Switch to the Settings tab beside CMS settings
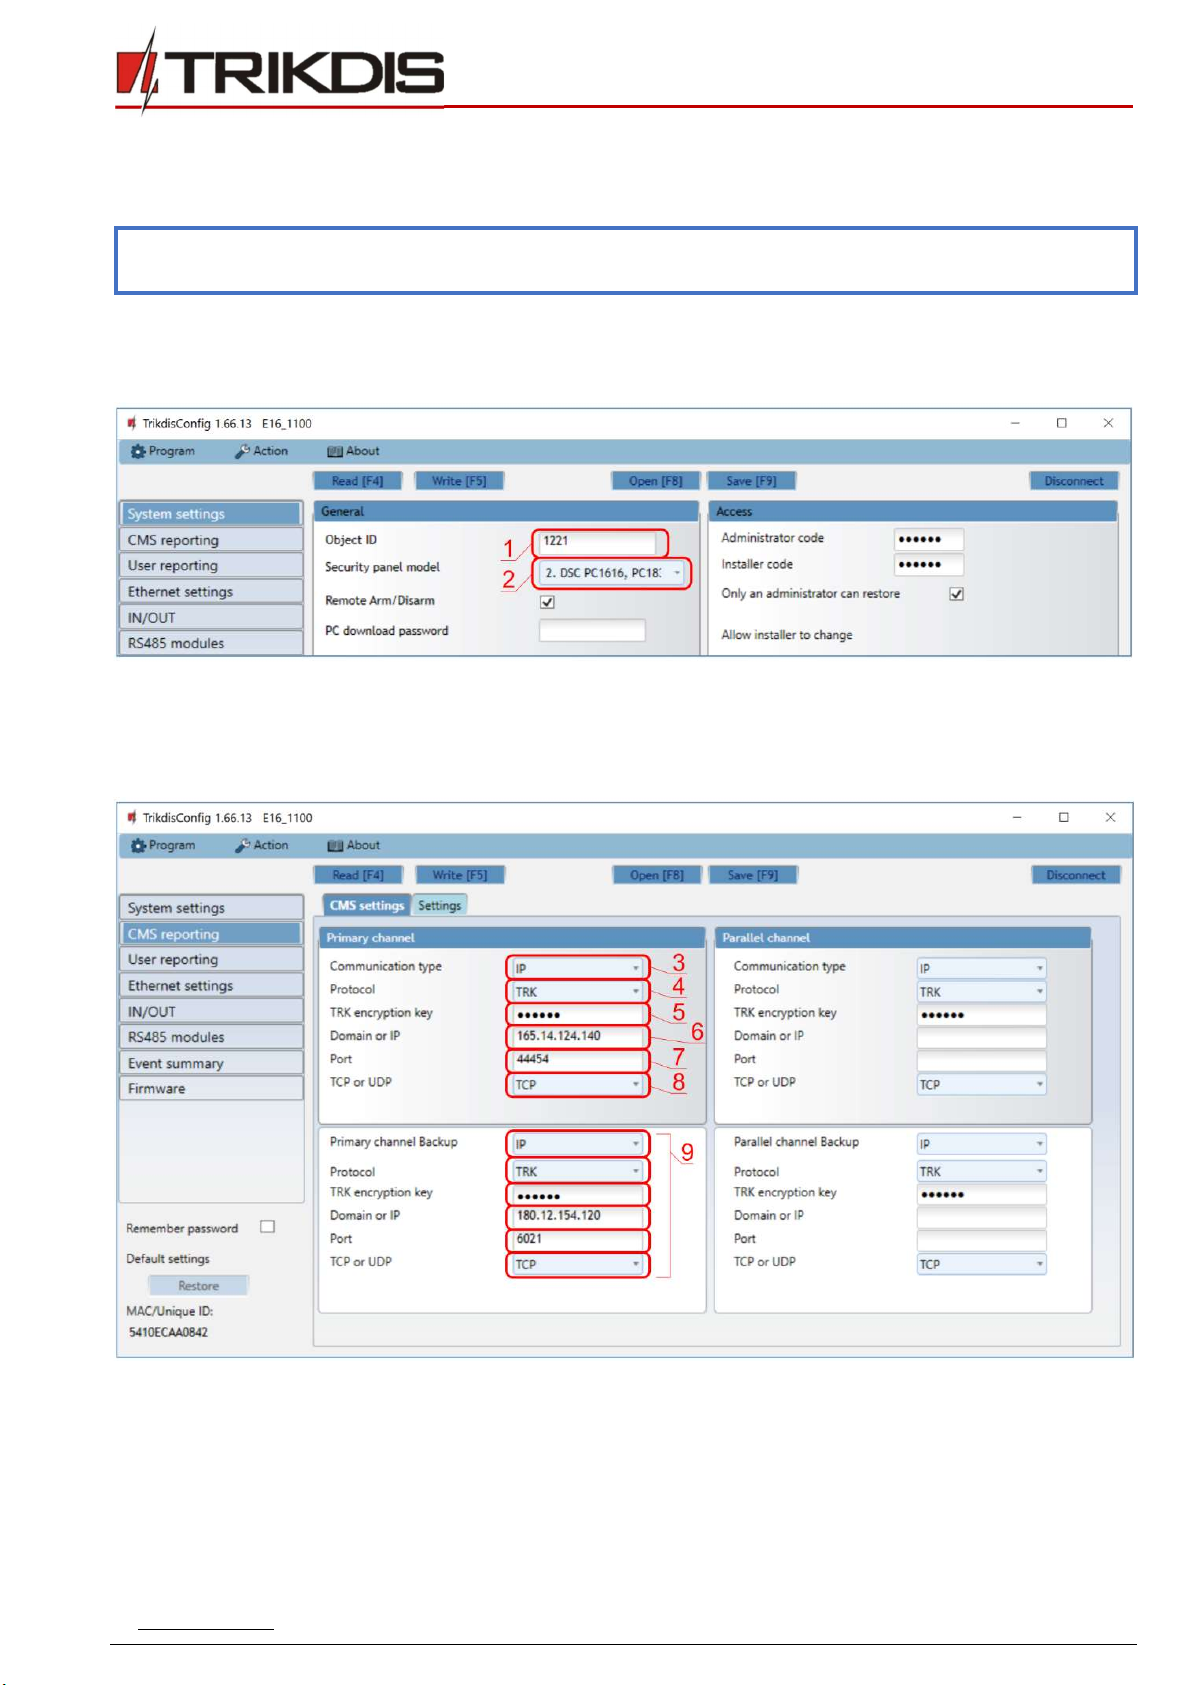 click(x=440, y=905)
